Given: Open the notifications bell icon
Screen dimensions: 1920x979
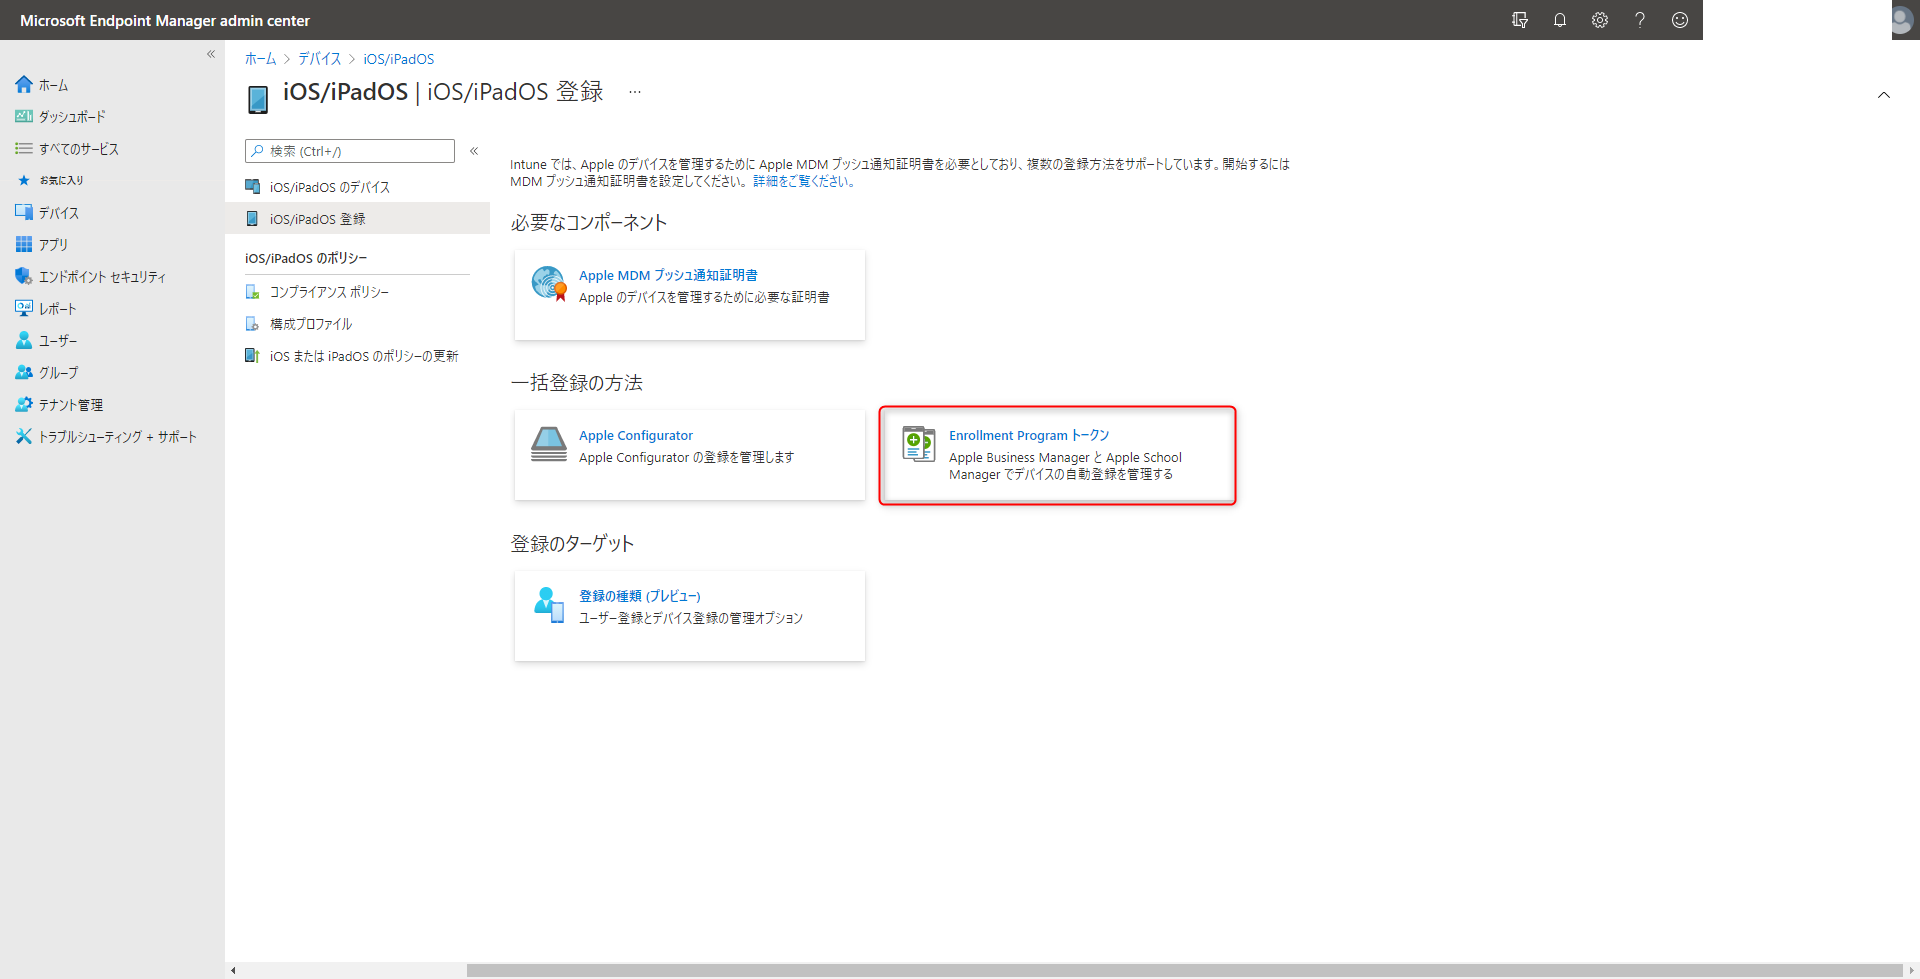Looking at the screenshot, I should tap(1560, 19).
